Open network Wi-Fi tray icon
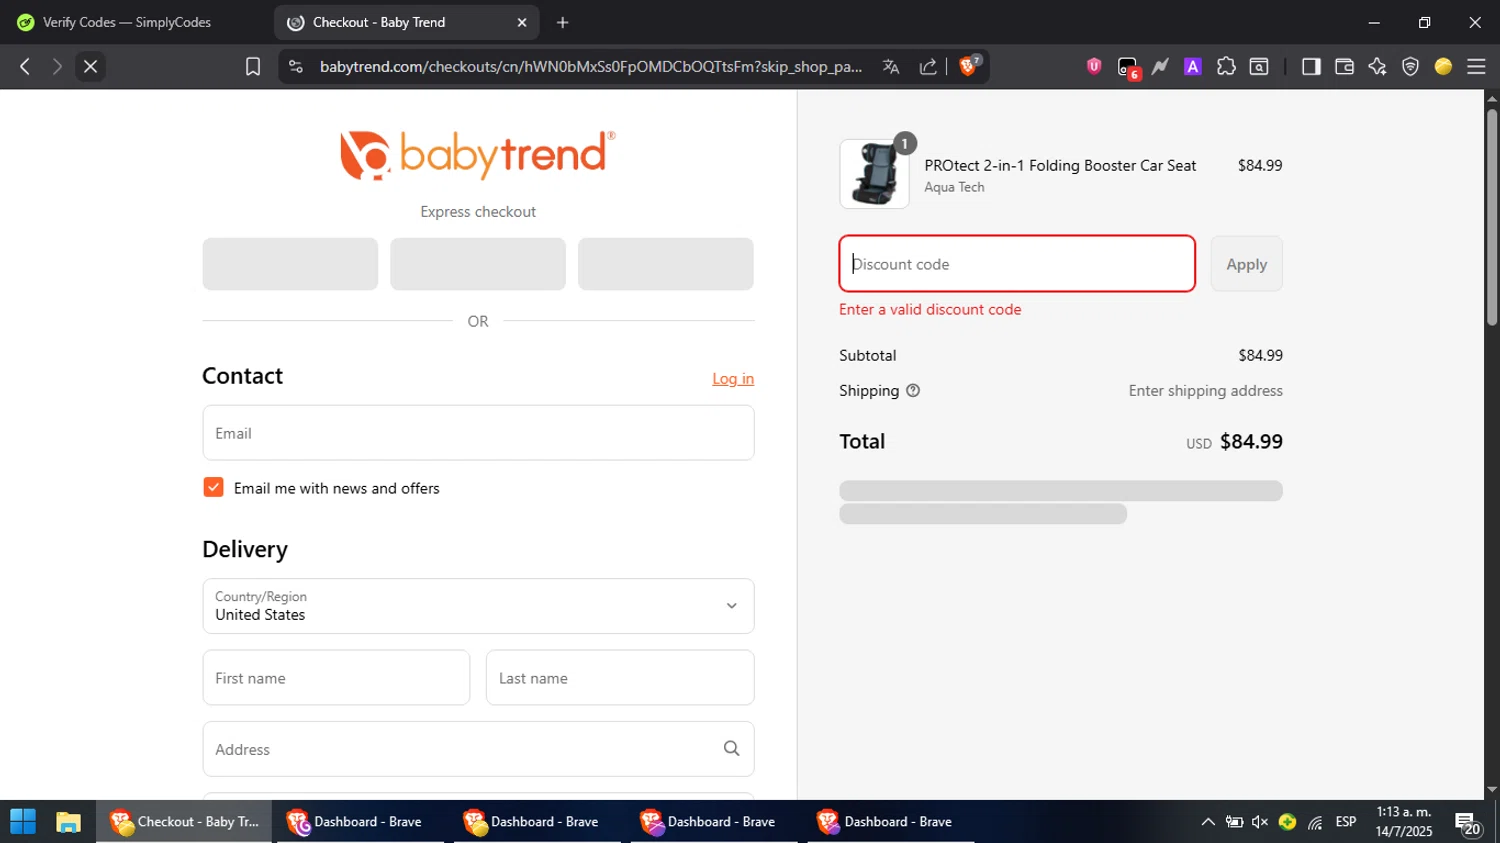1500x843 pixels. point(1315,822)
